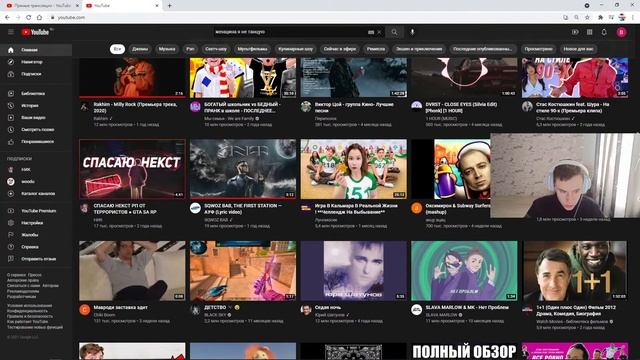640x360 pixels.
Task: Select the Мультфильмы filter chip
Action: pyautogui.click(x=252, y=49)
